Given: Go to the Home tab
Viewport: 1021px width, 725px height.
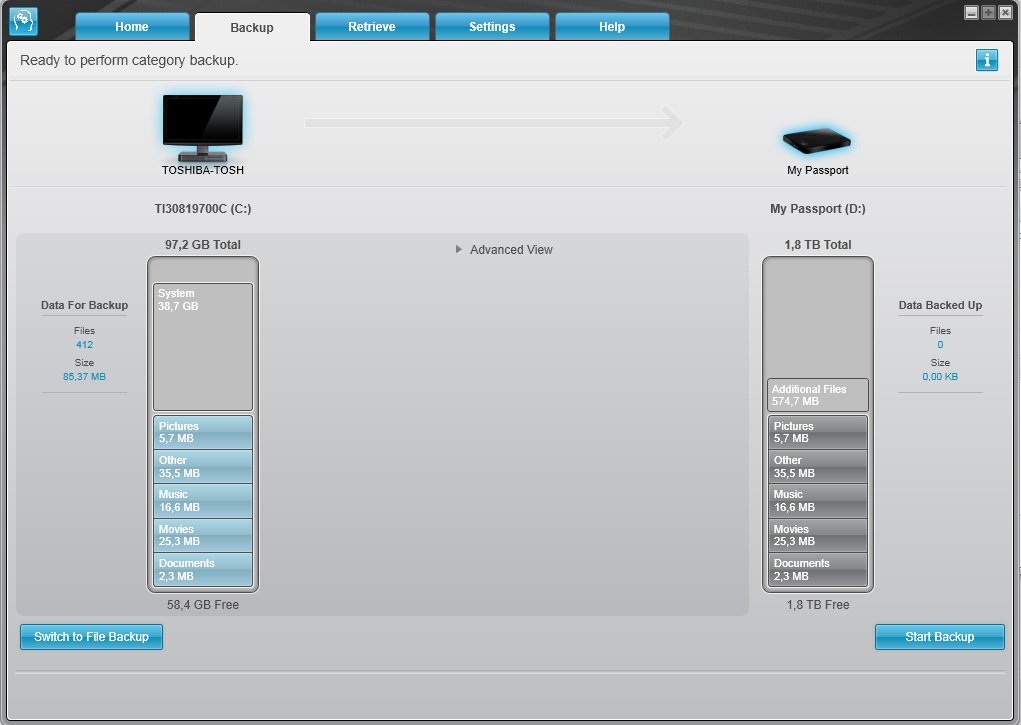Looking at the screenshot, I should tap(132, 27).
